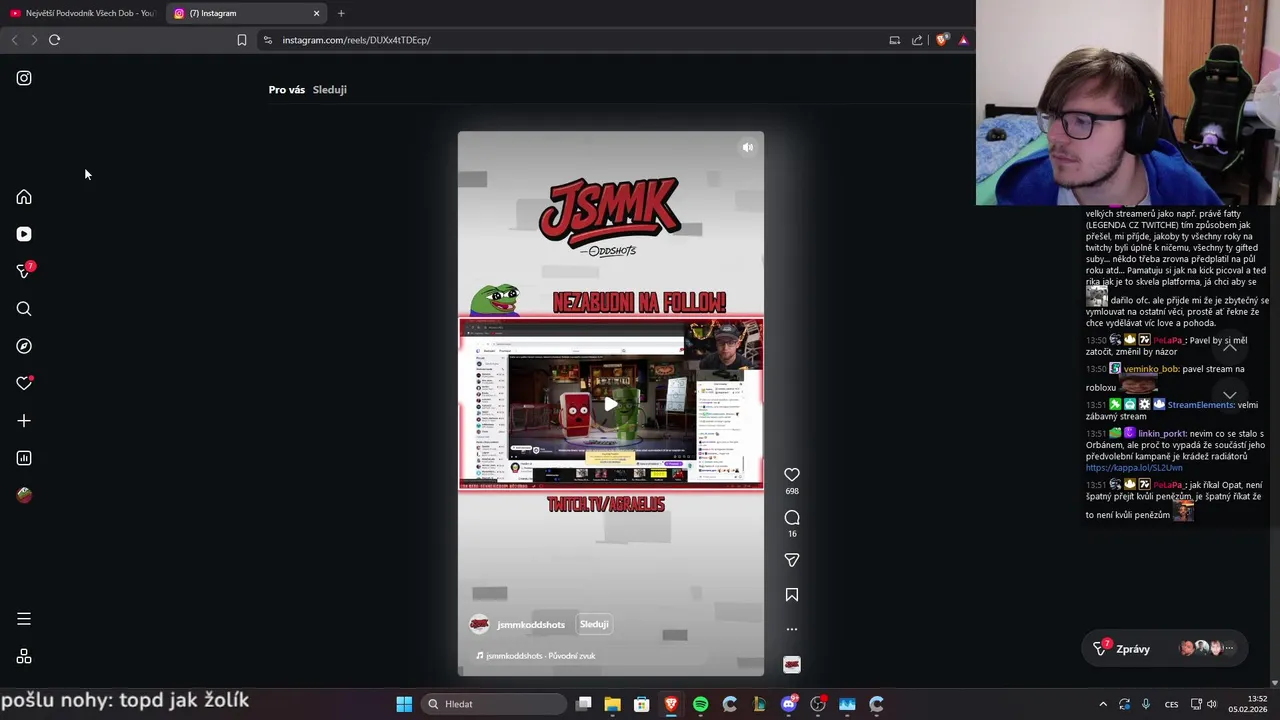
Task: Open jsmmkoddshots profile picture on the reel
Action: click(479, 624)
